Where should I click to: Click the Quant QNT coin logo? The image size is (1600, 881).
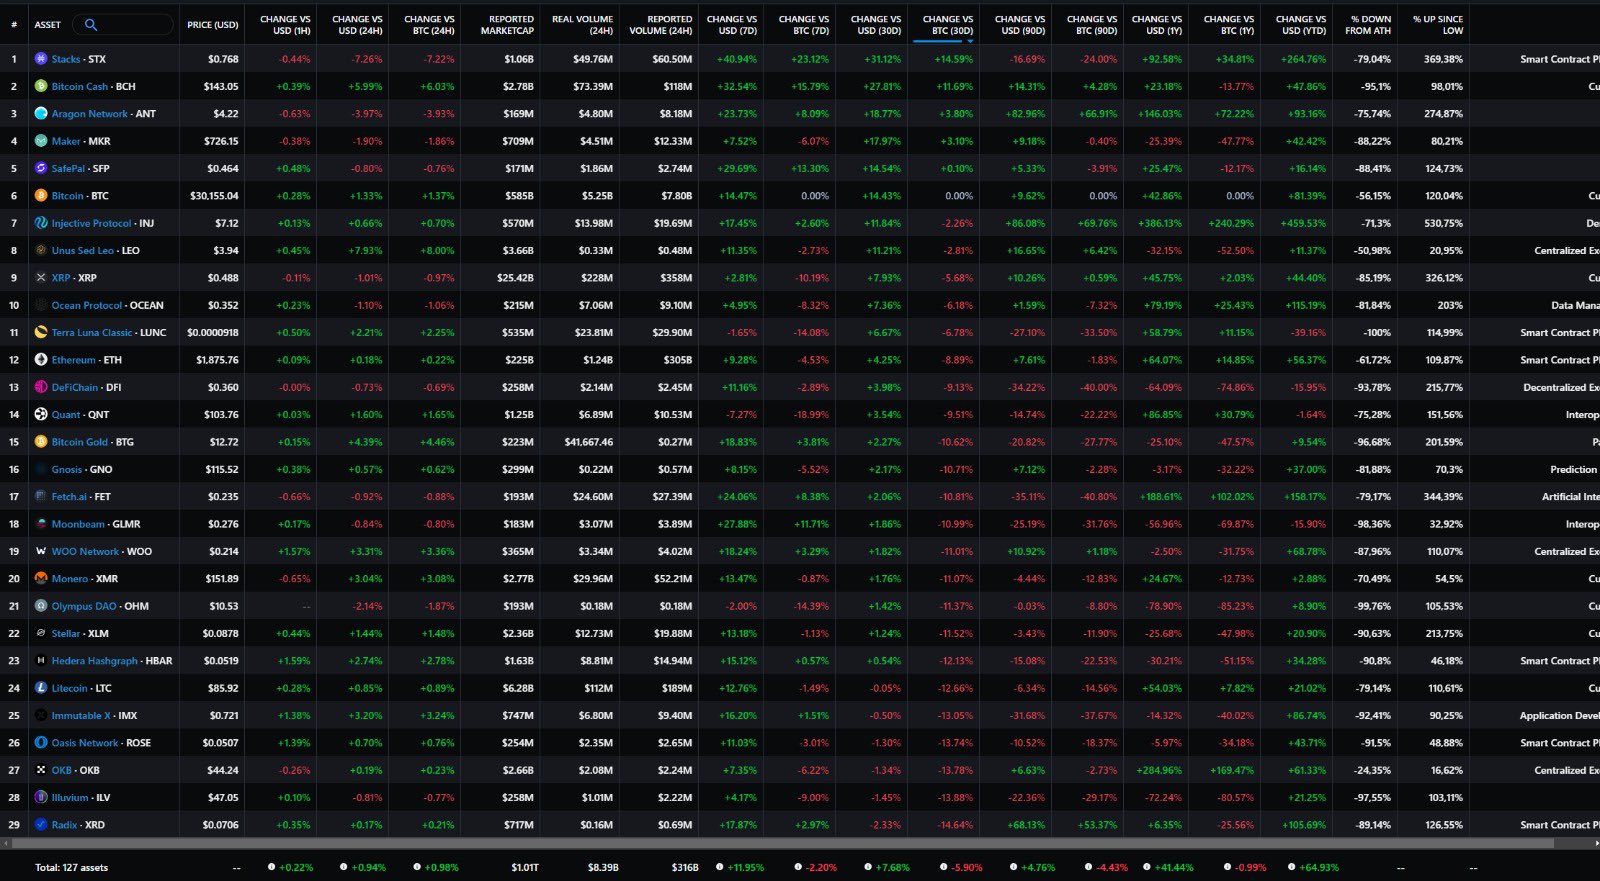click(x=41, y=414)
